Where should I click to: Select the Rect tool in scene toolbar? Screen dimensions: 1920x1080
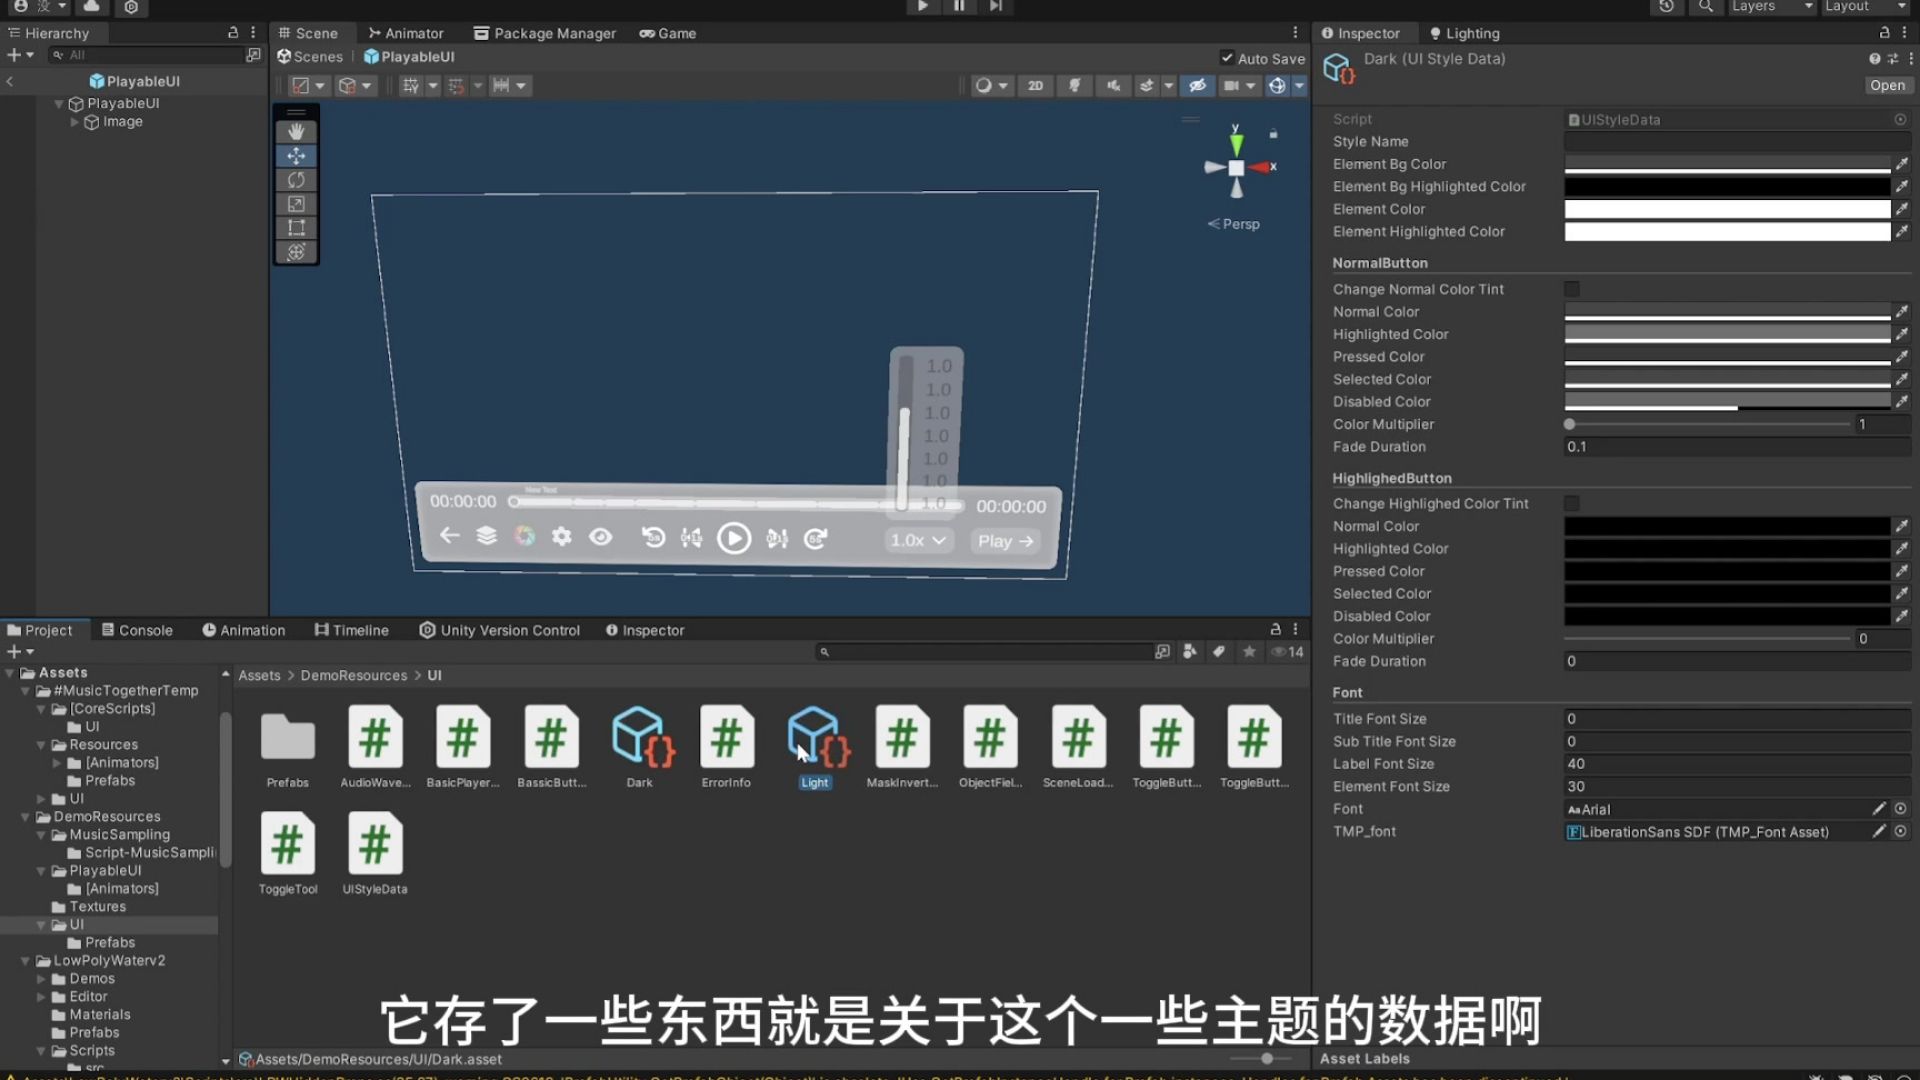coord(296,228)
